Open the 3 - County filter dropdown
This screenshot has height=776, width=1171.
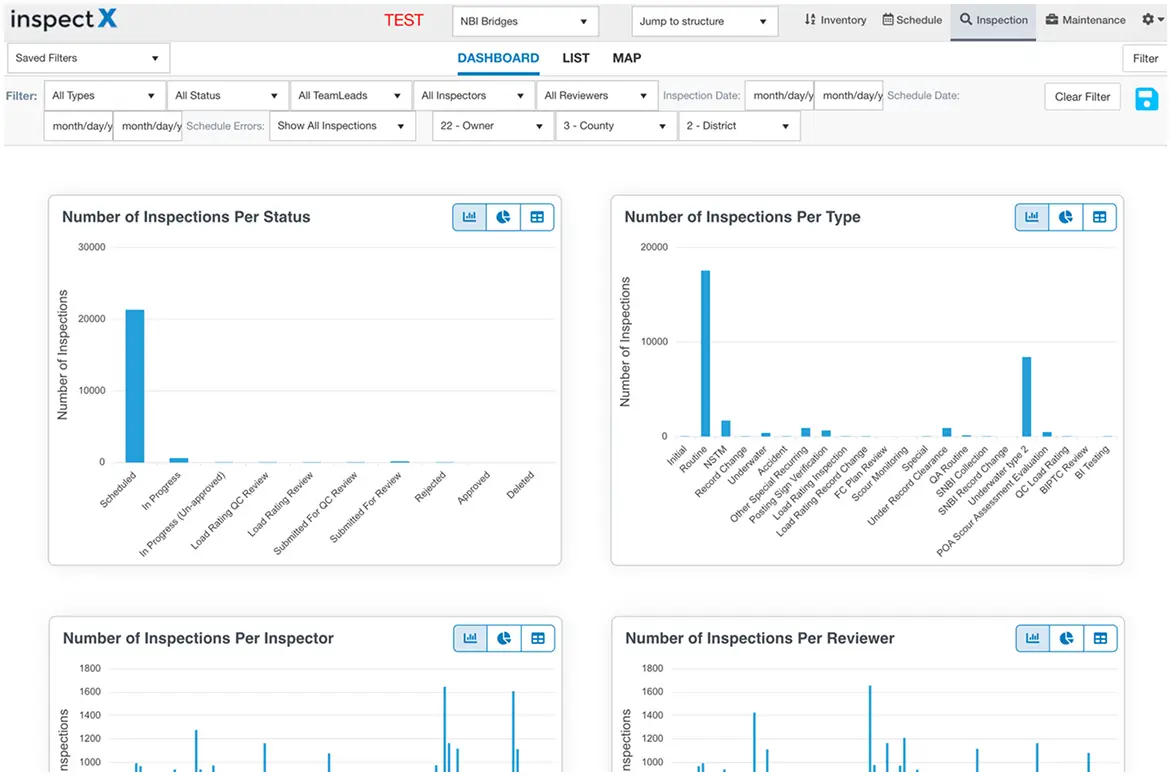pos(615,126)
